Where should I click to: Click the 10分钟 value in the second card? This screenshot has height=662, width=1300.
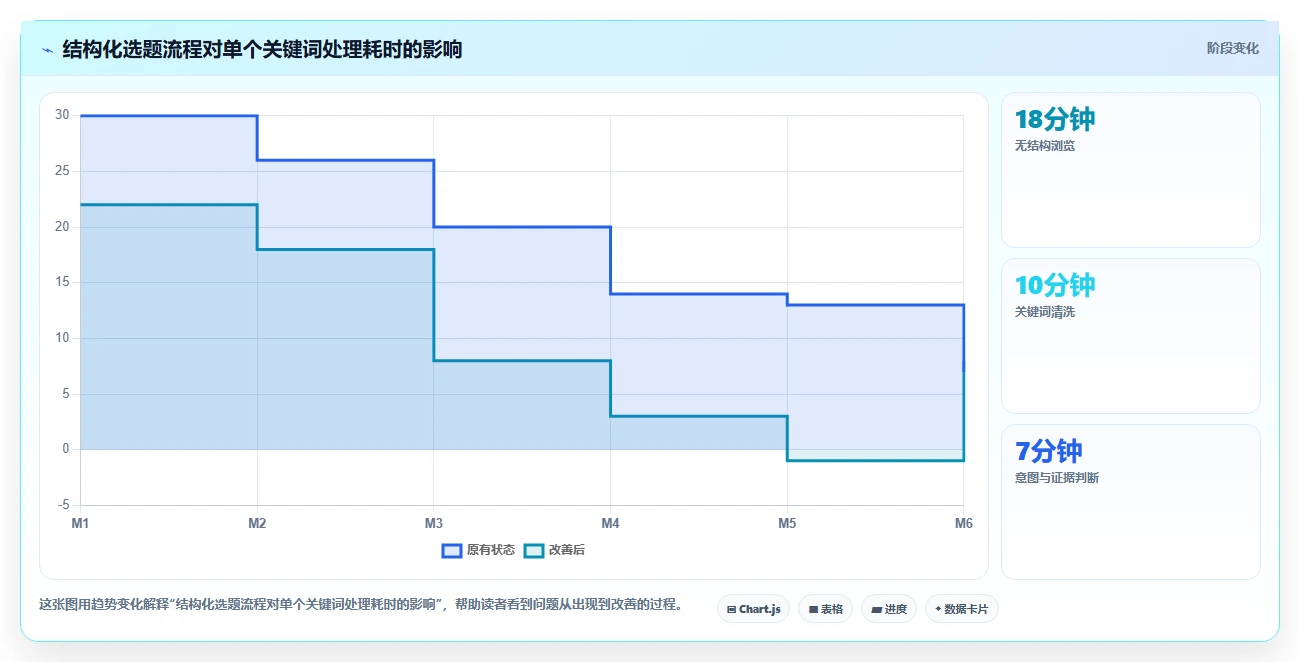click(1055, 286)
